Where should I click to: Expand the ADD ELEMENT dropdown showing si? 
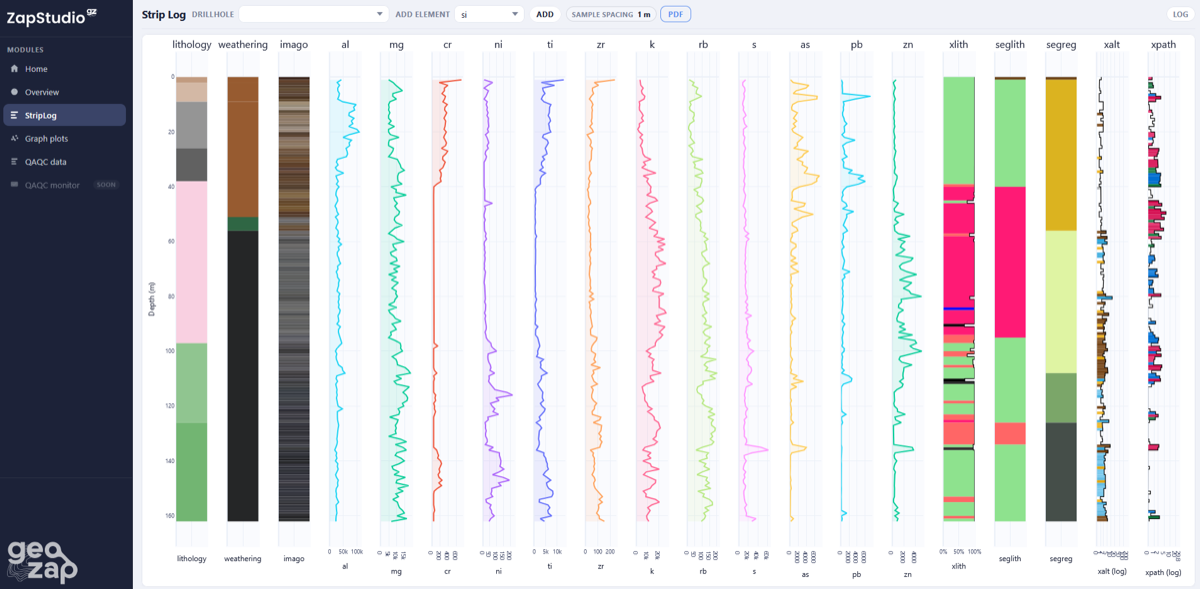pyautogui.click(x=490, y=14)
